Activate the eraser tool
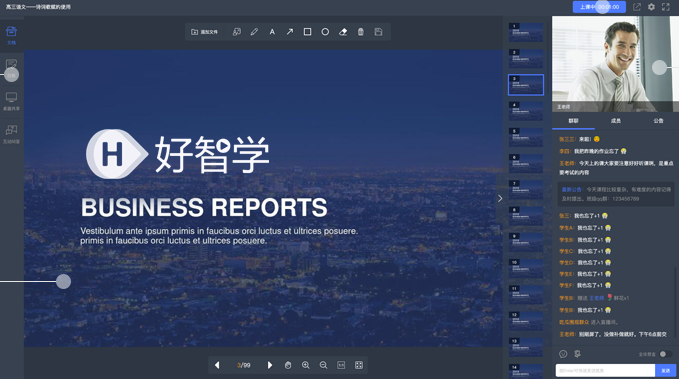 pos(343,32)
